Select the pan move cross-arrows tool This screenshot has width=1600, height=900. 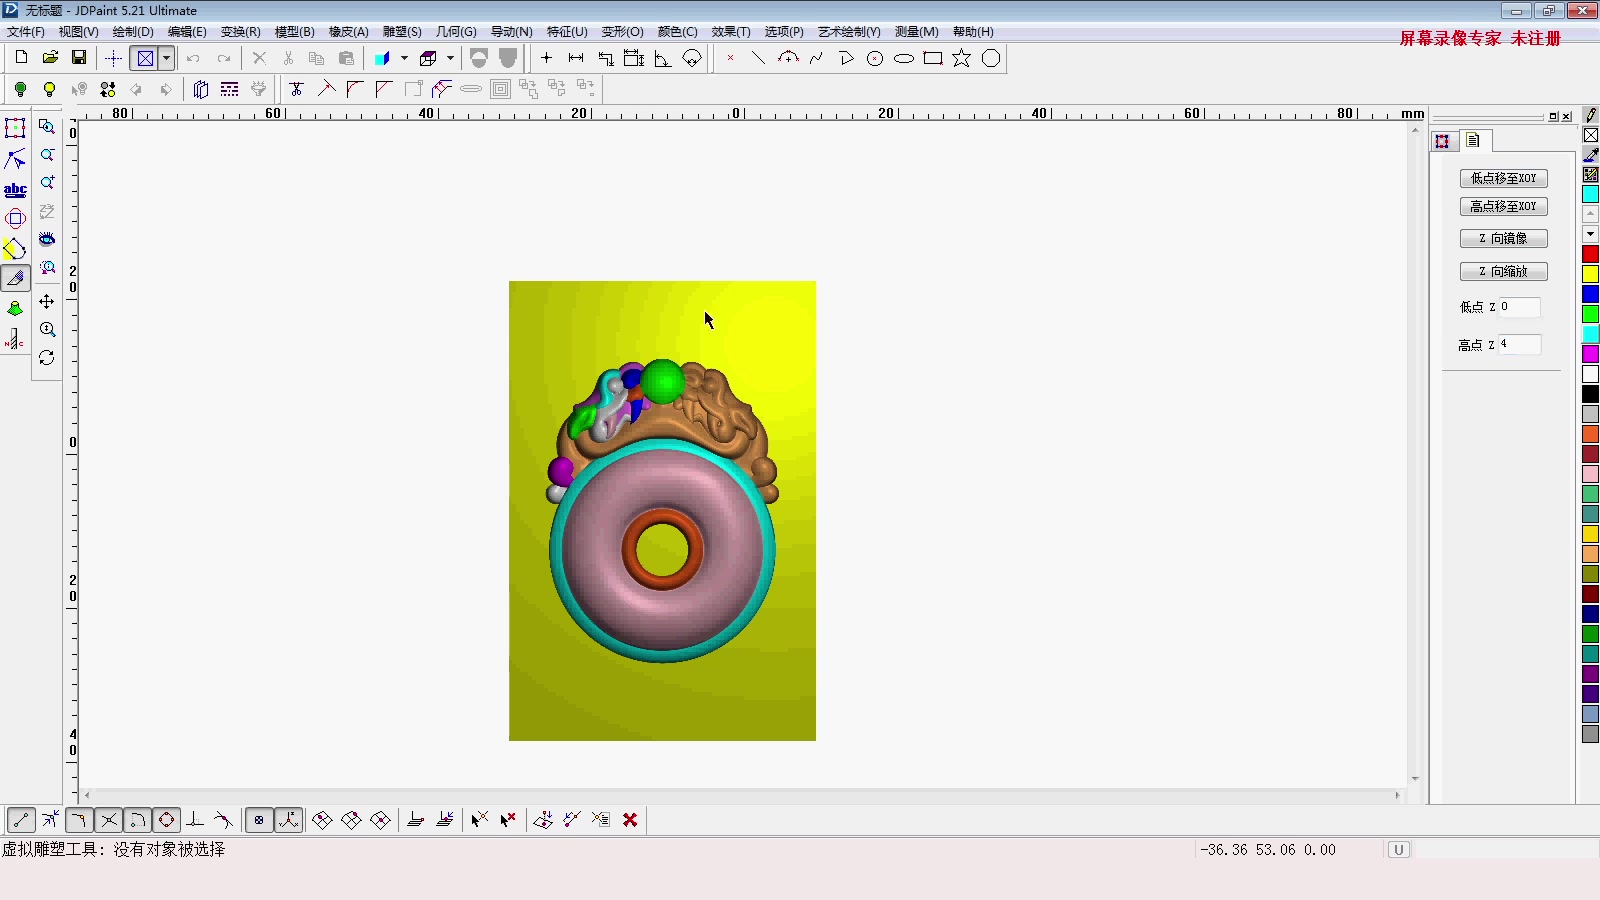tap(47, 301)
